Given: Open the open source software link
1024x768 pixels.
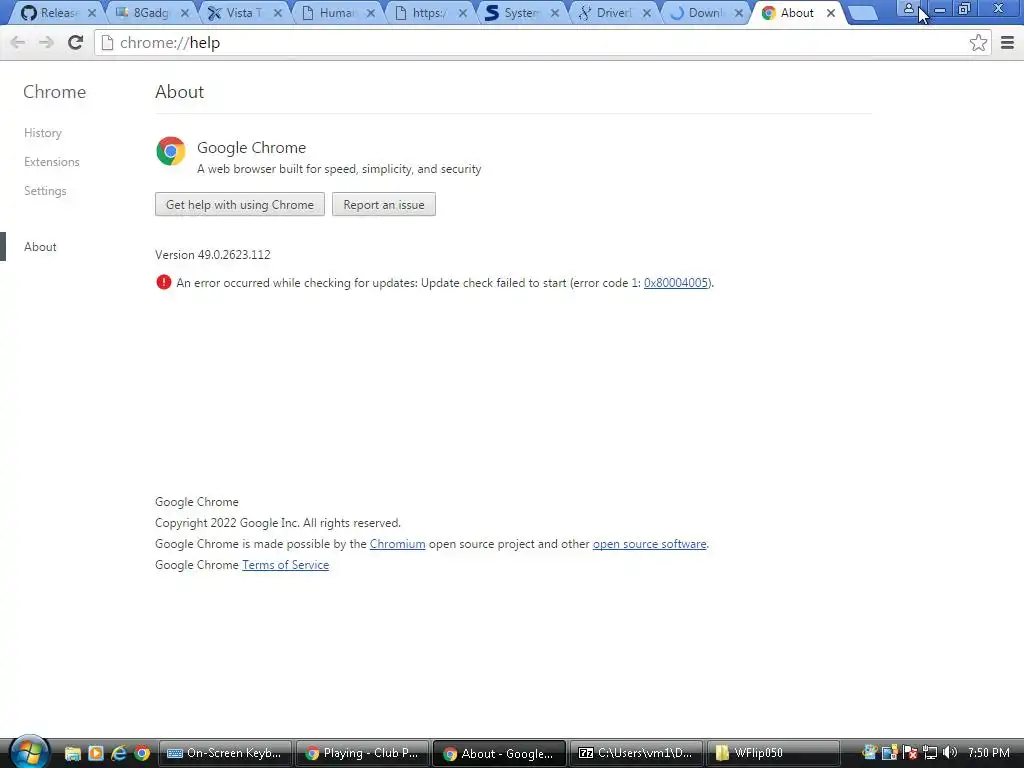Looking at the screenshot, I should (649, 544).
